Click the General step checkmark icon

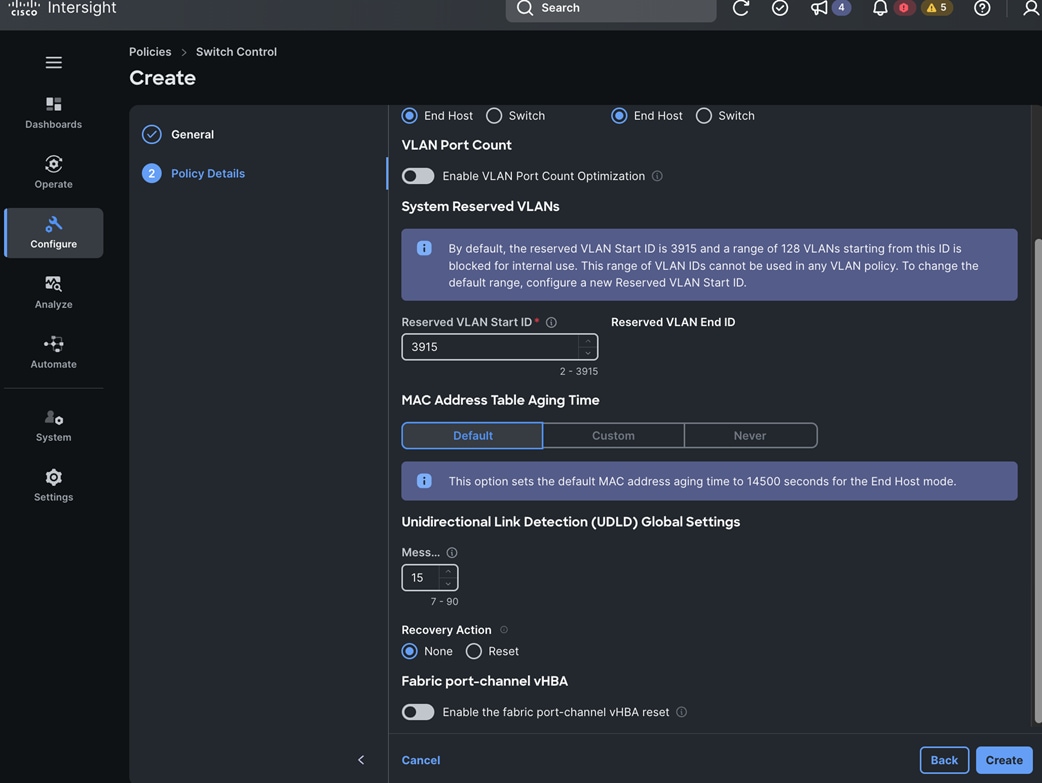(x=152, y=134)
